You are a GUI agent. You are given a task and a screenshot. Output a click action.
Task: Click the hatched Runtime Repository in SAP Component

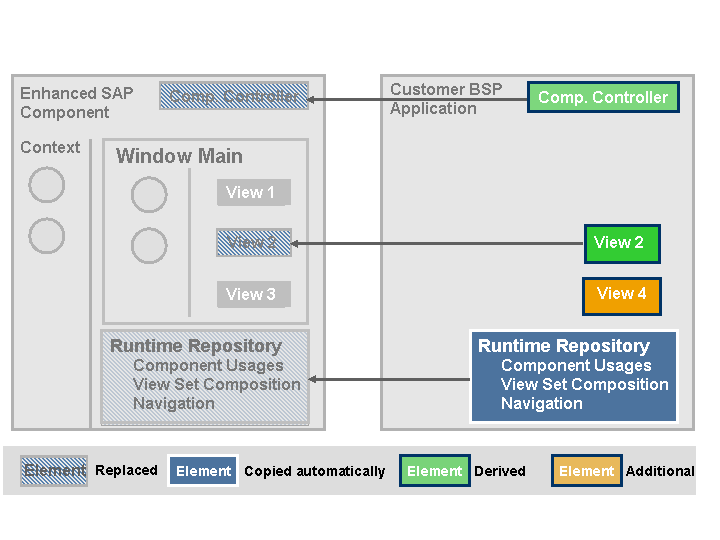205,375
